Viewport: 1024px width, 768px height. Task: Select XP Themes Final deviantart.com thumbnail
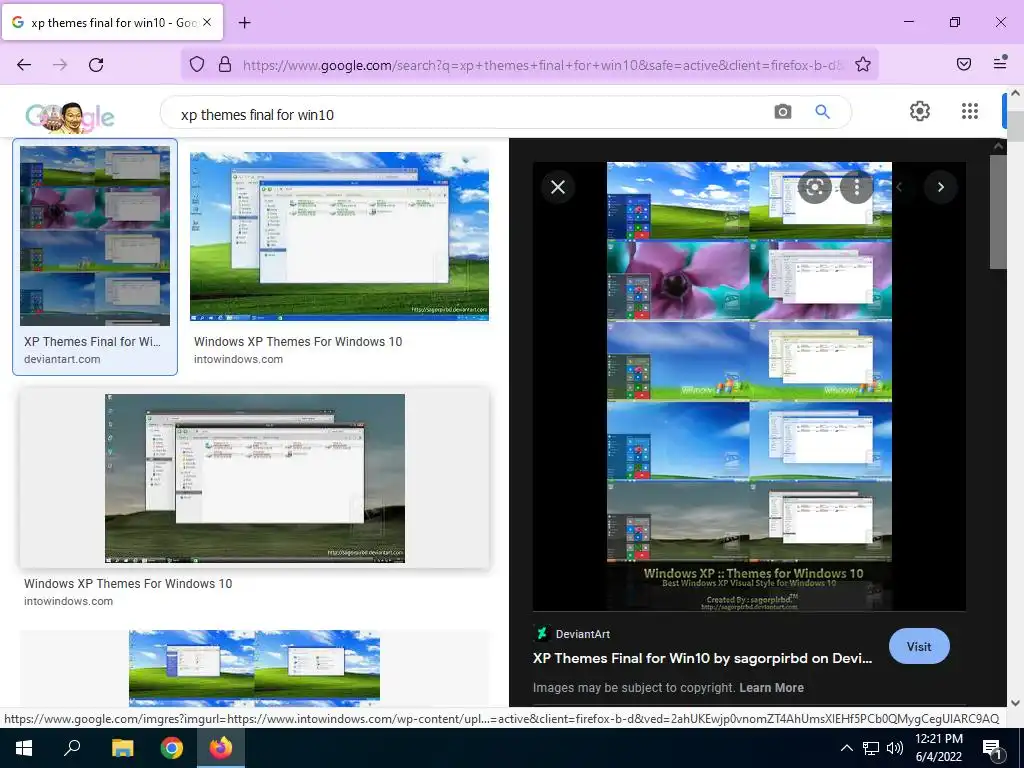pyautogui.click(x=95, y=236)
